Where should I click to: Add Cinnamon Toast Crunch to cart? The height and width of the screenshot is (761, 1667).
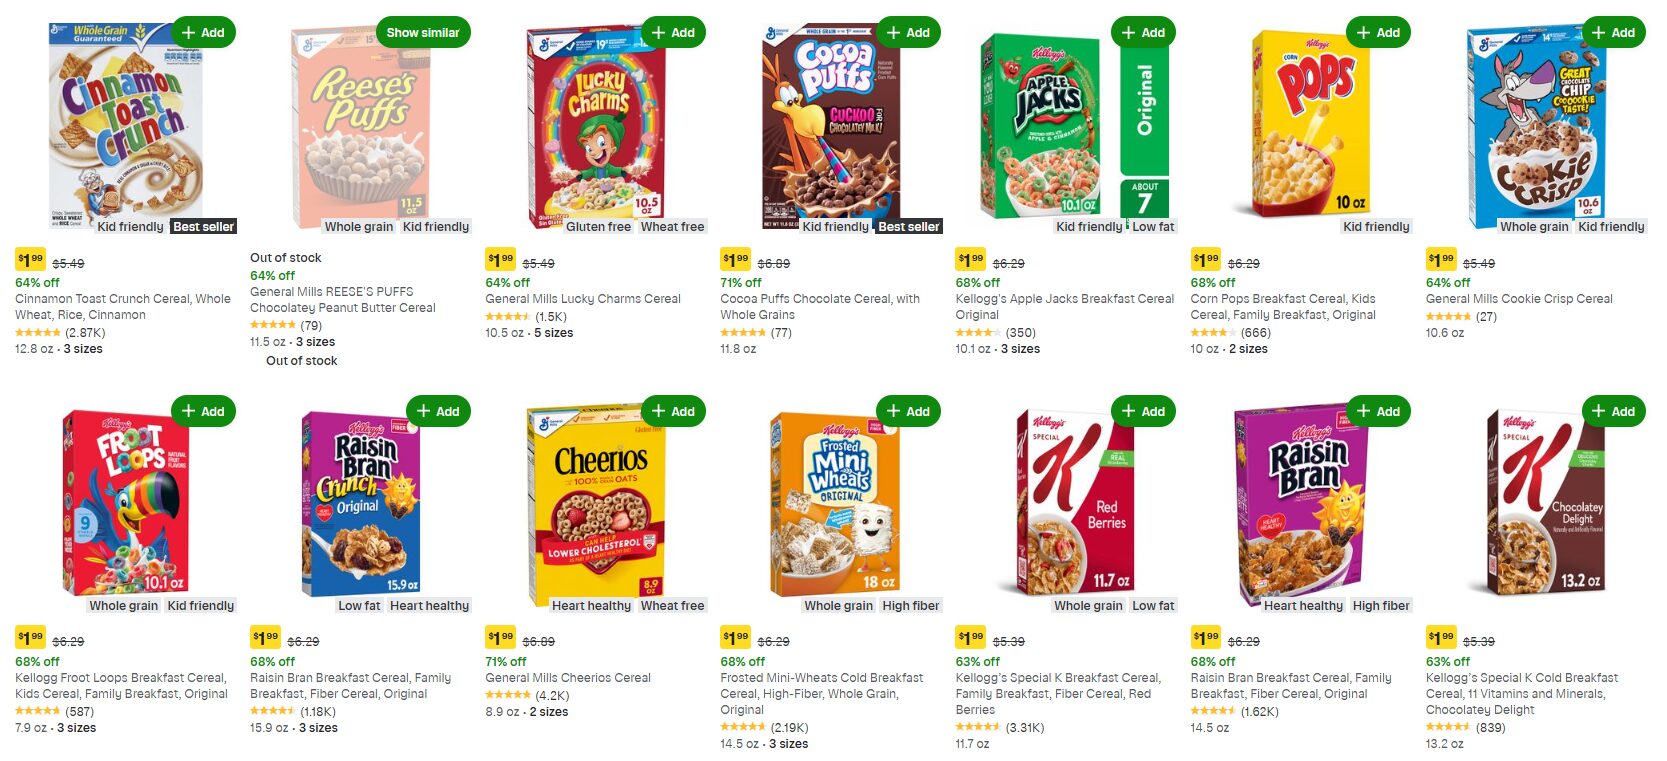(202, 33)
